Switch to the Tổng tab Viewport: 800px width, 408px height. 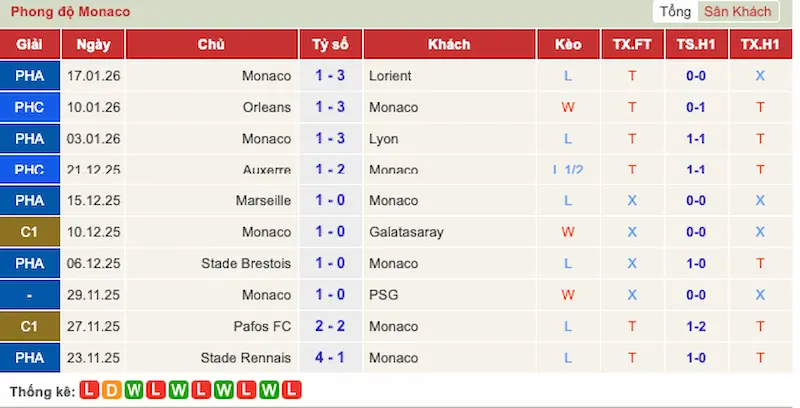pyautogui.click(x=675, y=12)
